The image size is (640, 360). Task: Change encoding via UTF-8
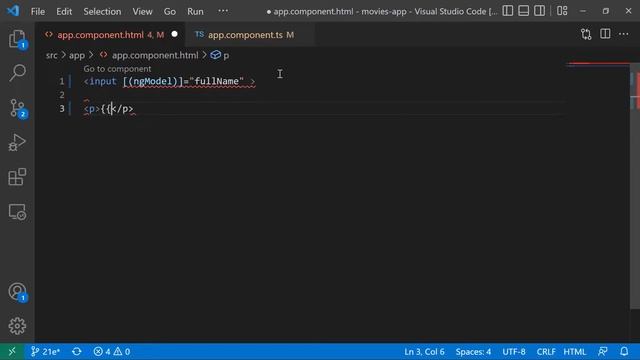[x=513, y=351]
